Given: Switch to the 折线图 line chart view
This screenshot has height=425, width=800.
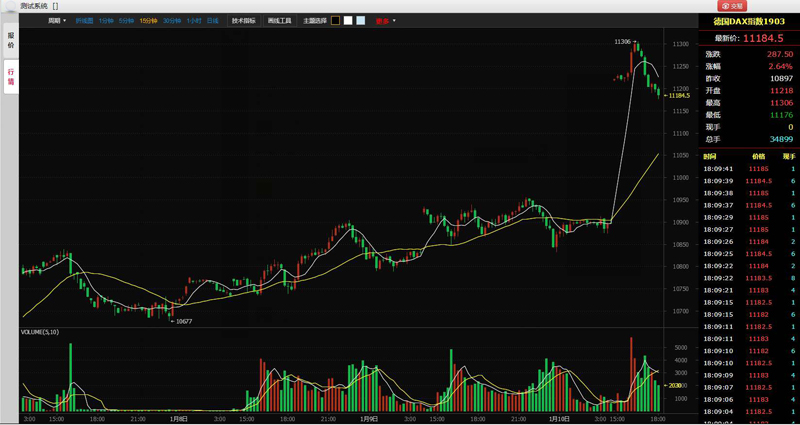Looking at the screenshot, I should pos(85,21).
